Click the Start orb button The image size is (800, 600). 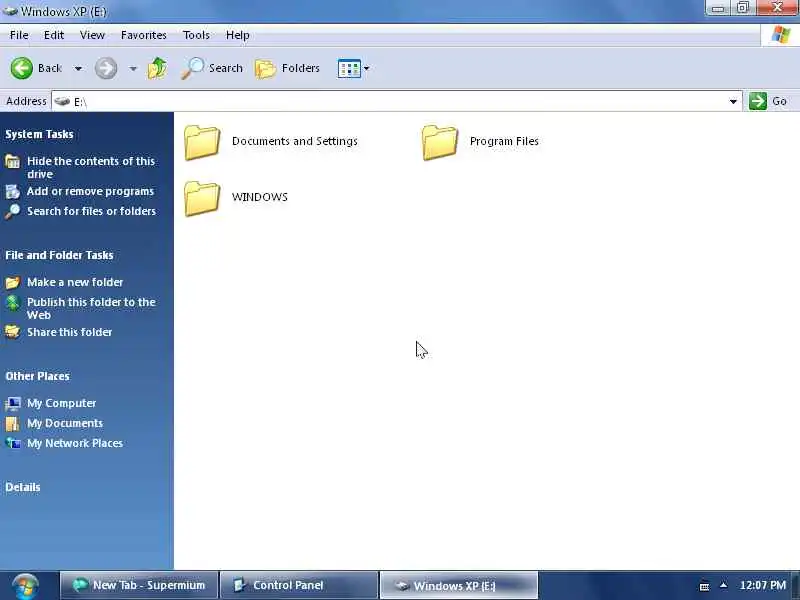(x=26, y=586)
